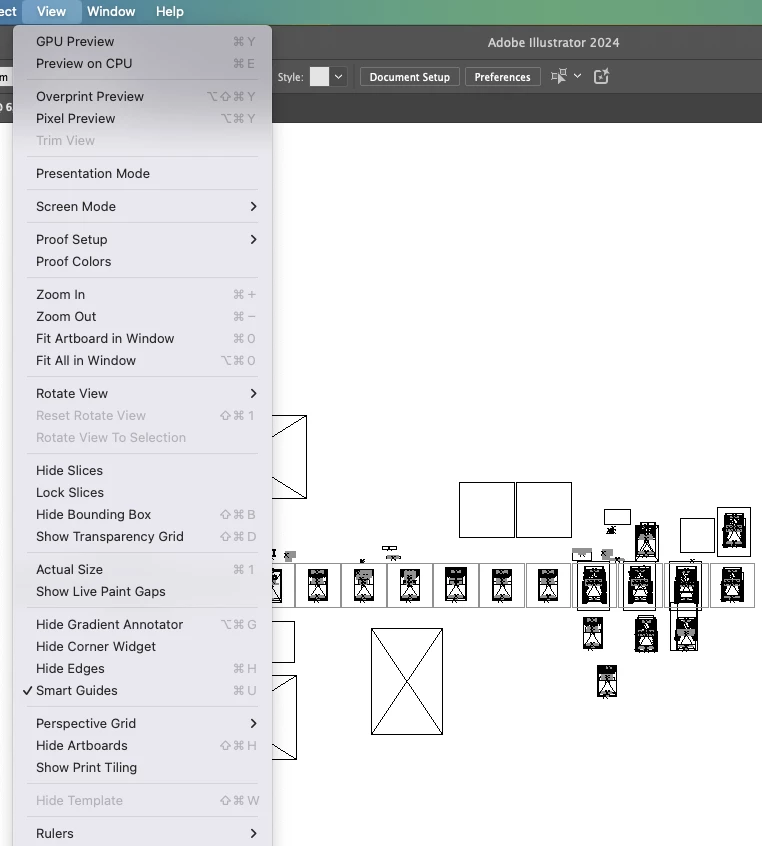
Task: Click the isolated artwork thumbnail below the others
Action: click(x=607, y=681)
